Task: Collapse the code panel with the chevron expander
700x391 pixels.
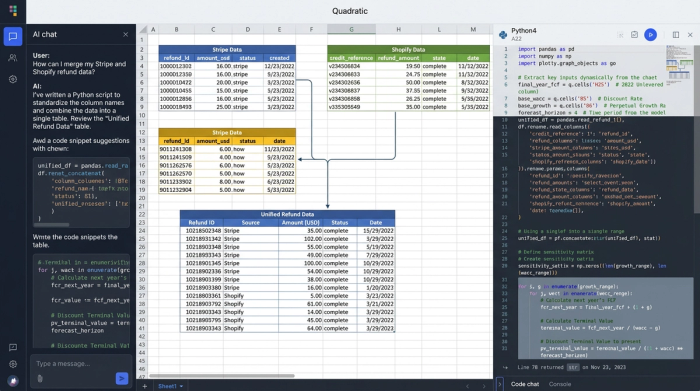Action: point(500,384)
